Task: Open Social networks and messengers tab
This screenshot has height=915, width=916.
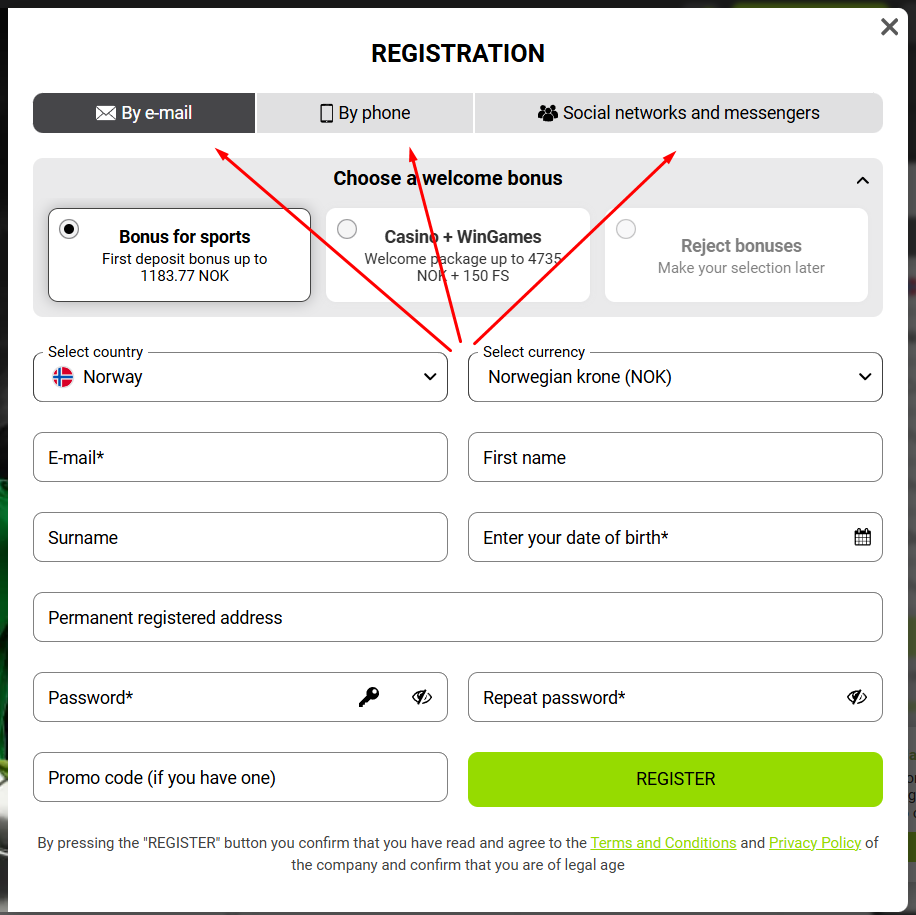Action: coord(678,113)
